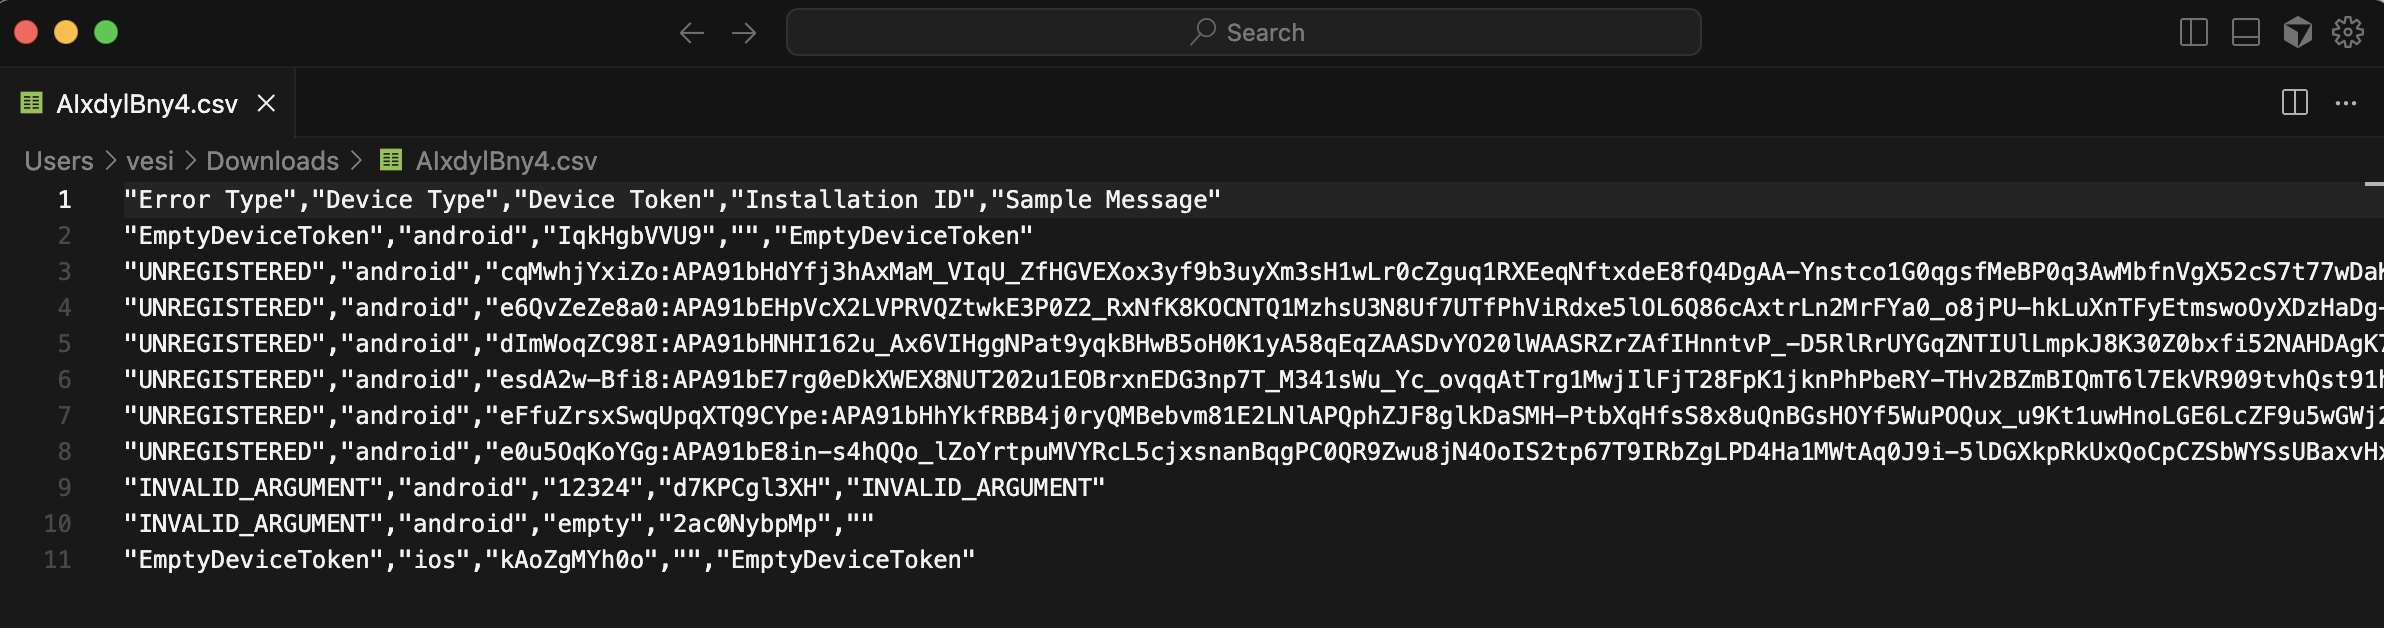
Task: Select line 1 containing the CSV header row
Action: [670, 199]
